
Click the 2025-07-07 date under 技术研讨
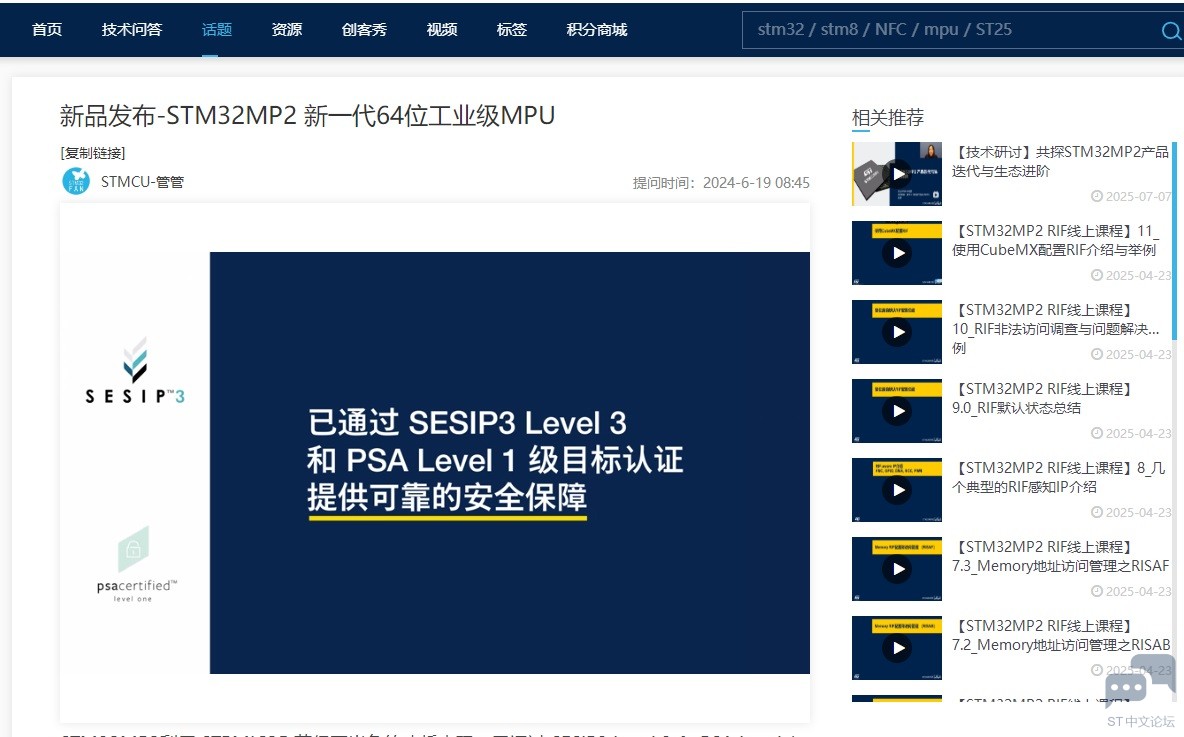1131,196
